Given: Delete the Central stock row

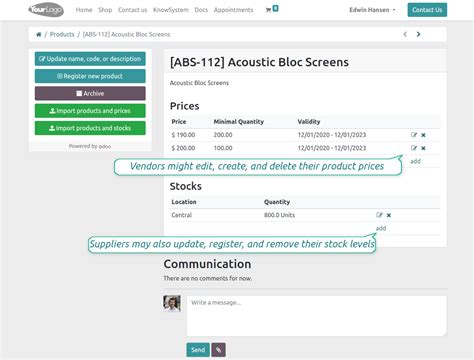Looking at the screenshot, I should (x=389, y=215).
